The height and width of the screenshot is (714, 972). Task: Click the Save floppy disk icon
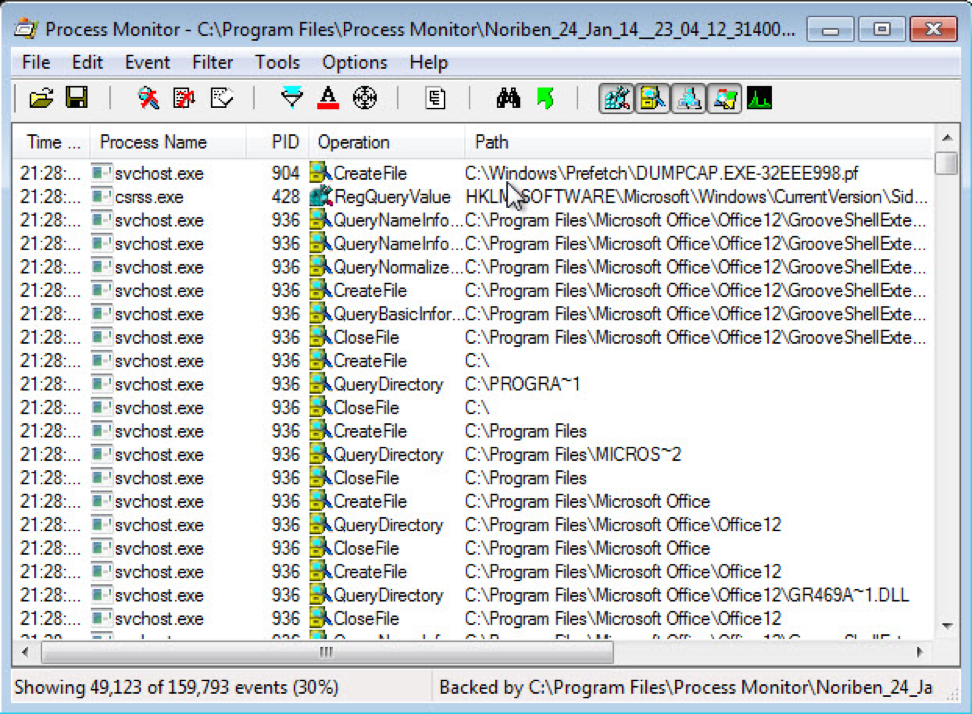click(76, 98)
